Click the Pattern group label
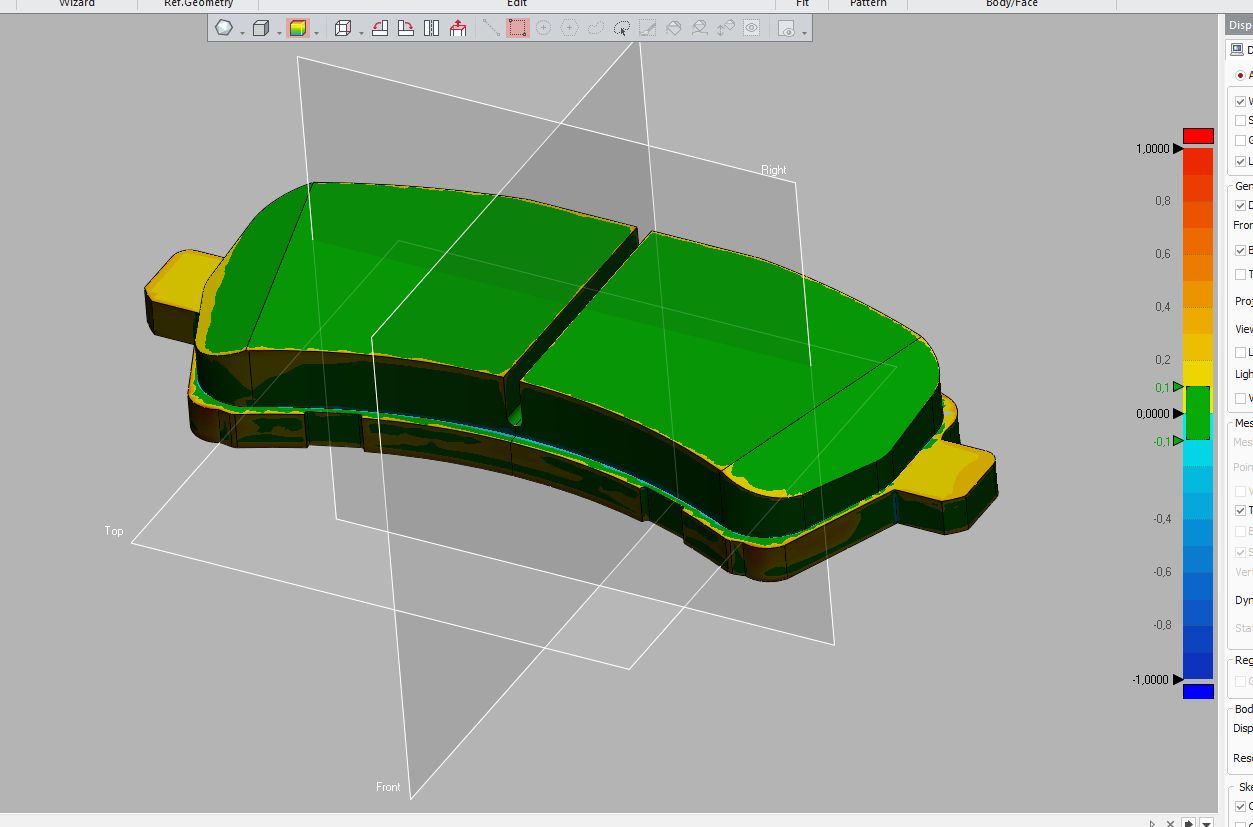Viewport: 1253px width, 827px height. tap(867, 4)
